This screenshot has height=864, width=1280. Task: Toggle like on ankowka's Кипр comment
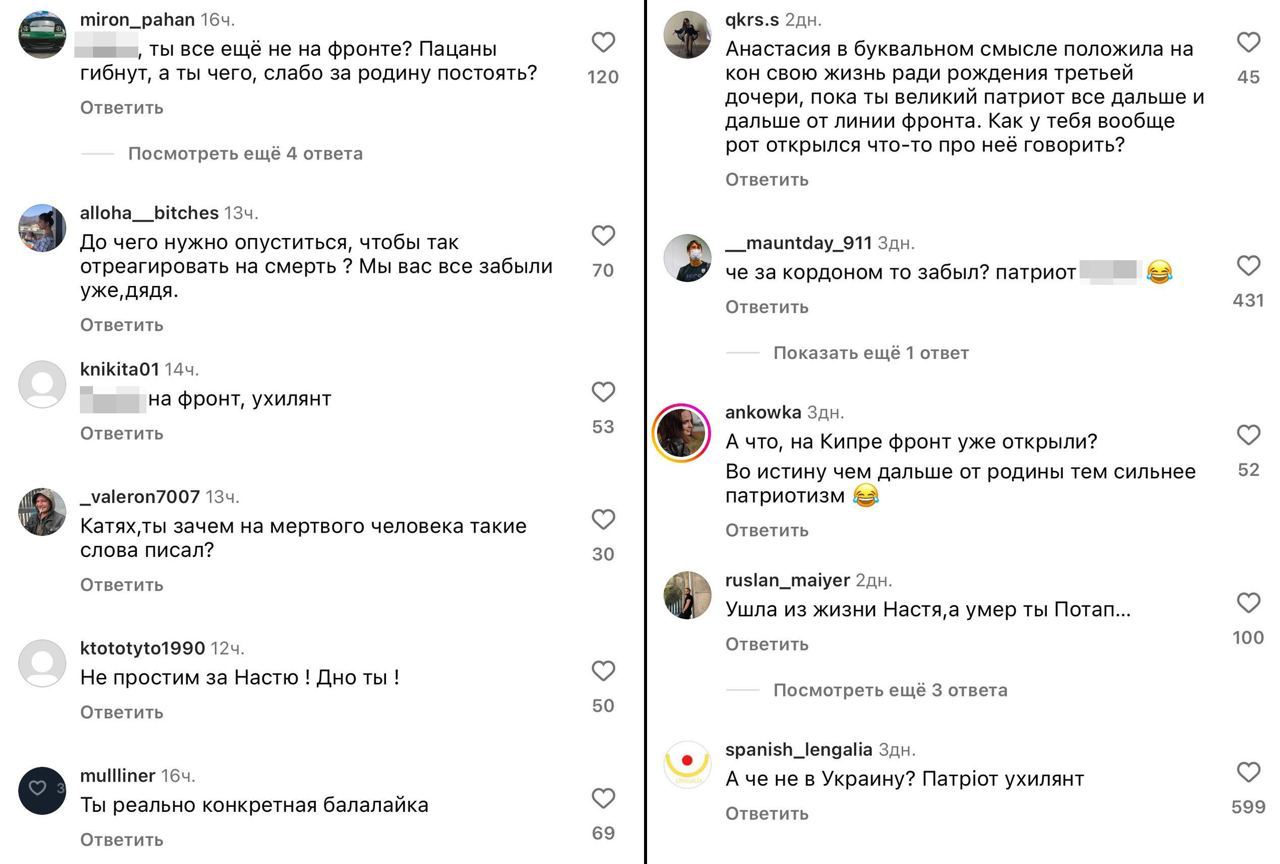pos(1248,435)
